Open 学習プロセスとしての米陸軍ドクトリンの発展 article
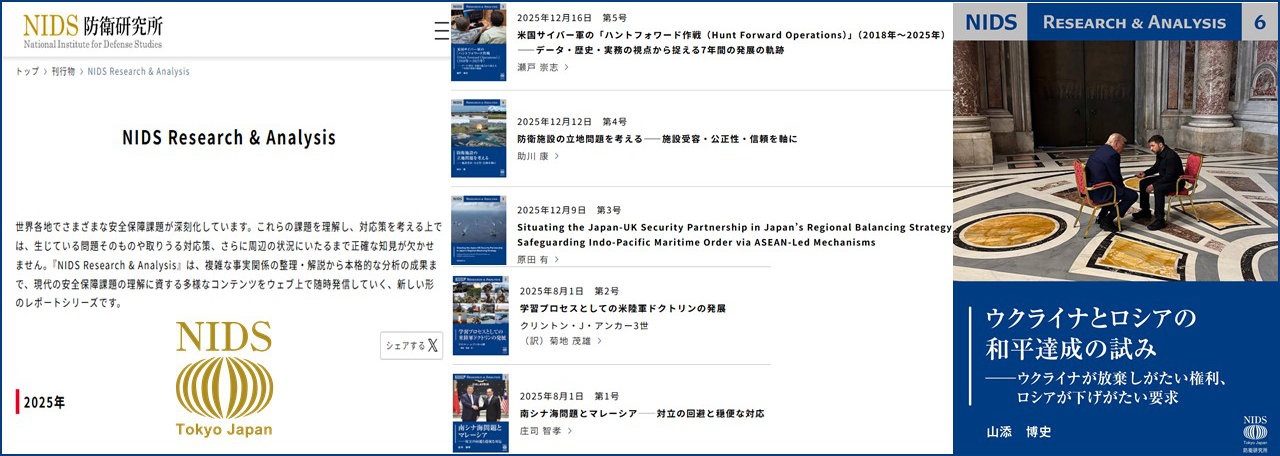1280x456 pixels. [621, 309]
